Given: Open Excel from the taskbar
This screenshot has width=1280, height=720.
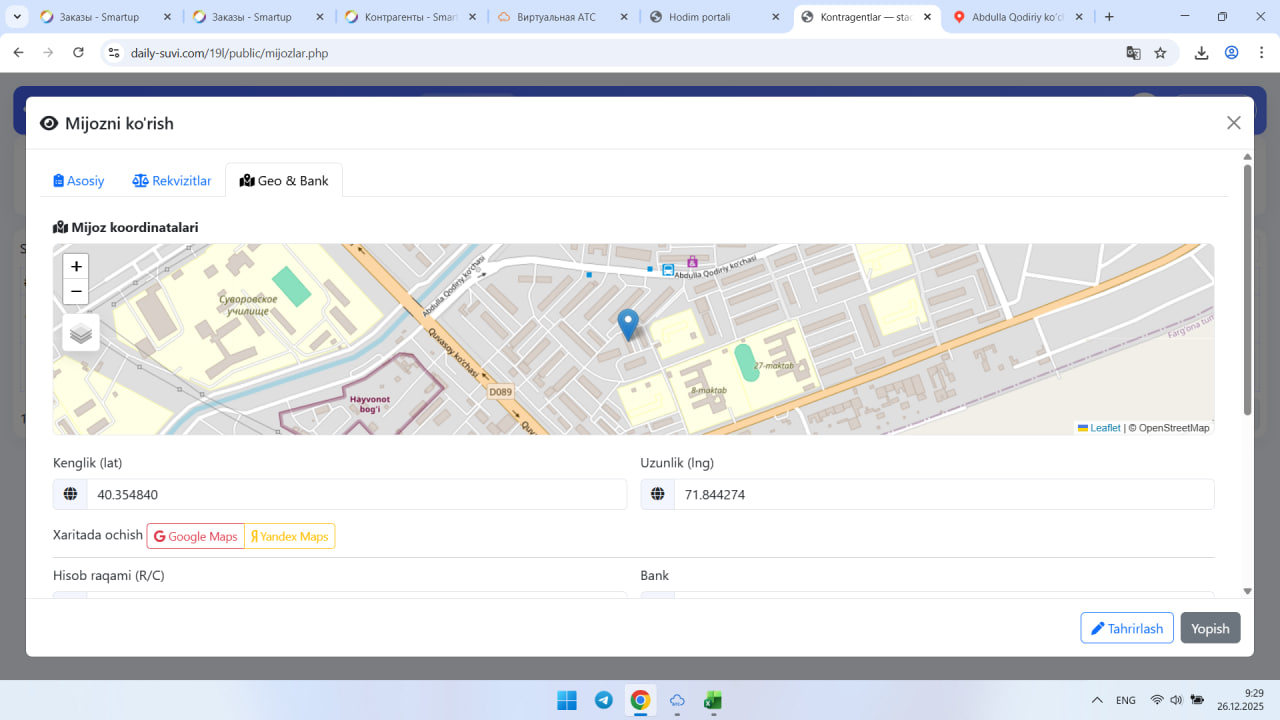Looking at the screenshot, I should click(713, 700).
